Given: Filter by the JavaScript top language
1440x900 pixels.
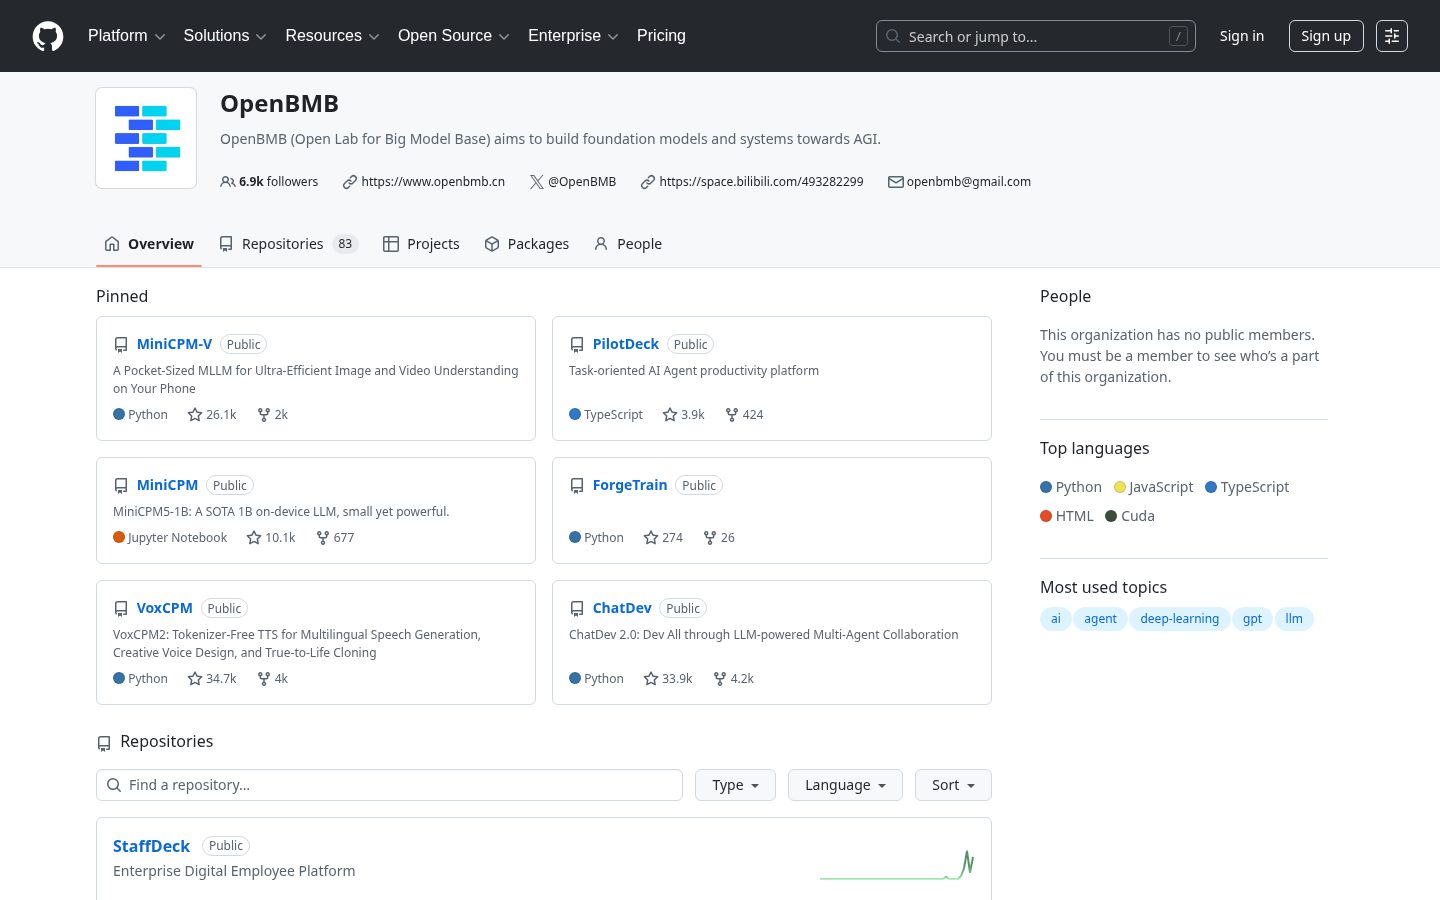Looking at the screenshot, I should [x=1154, y=487].
